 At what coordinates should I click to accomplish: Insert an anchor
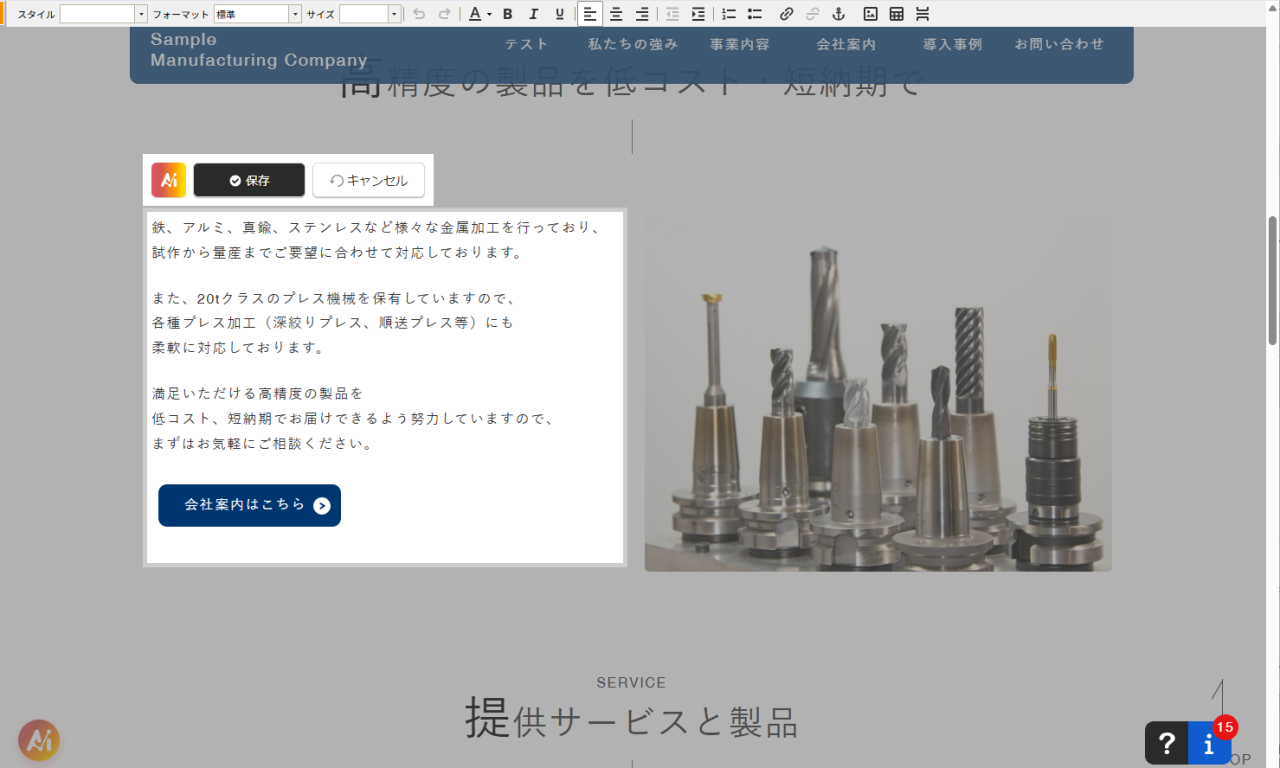tap(838, 14)
